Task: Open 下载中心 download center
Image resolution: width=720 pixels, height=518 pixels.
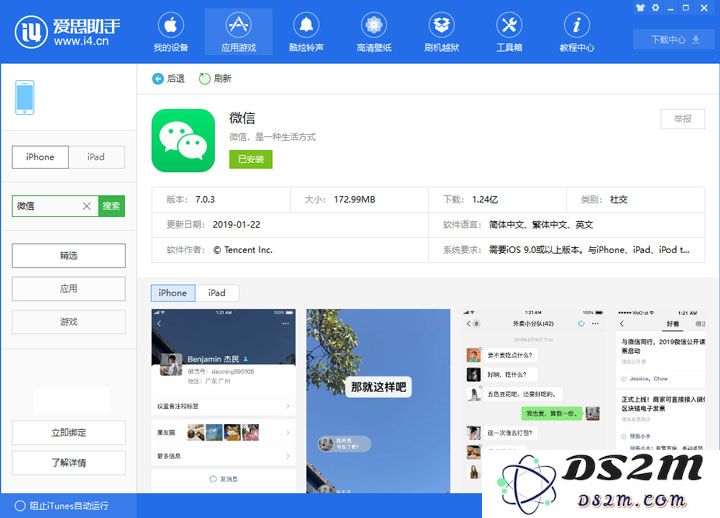Action: pos(675,39)
